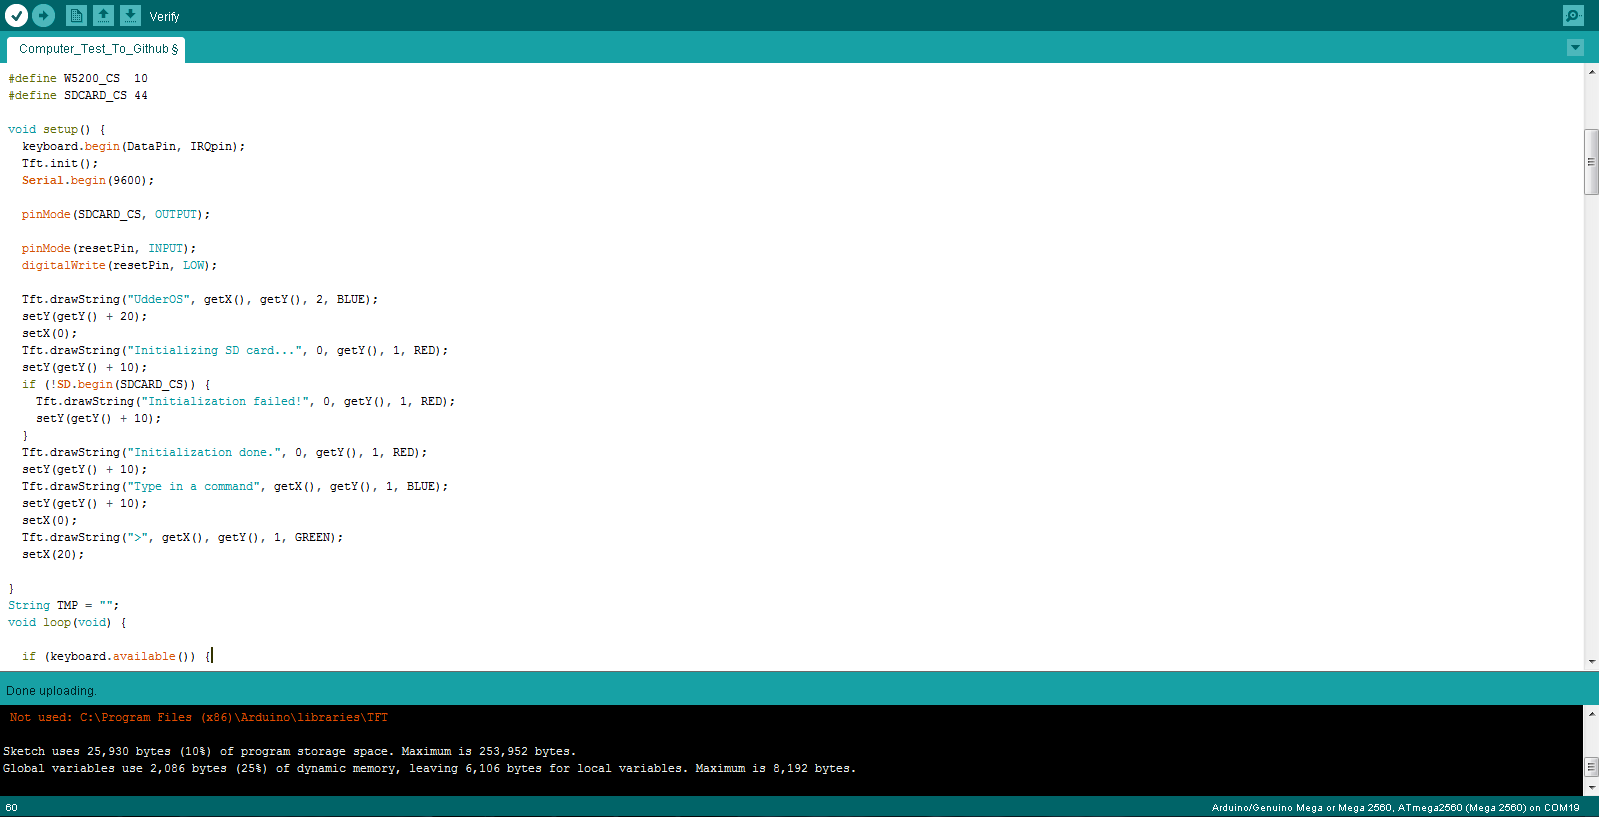Click the keyboard.begin(DataPin, IRQpin) line
This screenshot has height=817, width=1599.
coord(133,146)
